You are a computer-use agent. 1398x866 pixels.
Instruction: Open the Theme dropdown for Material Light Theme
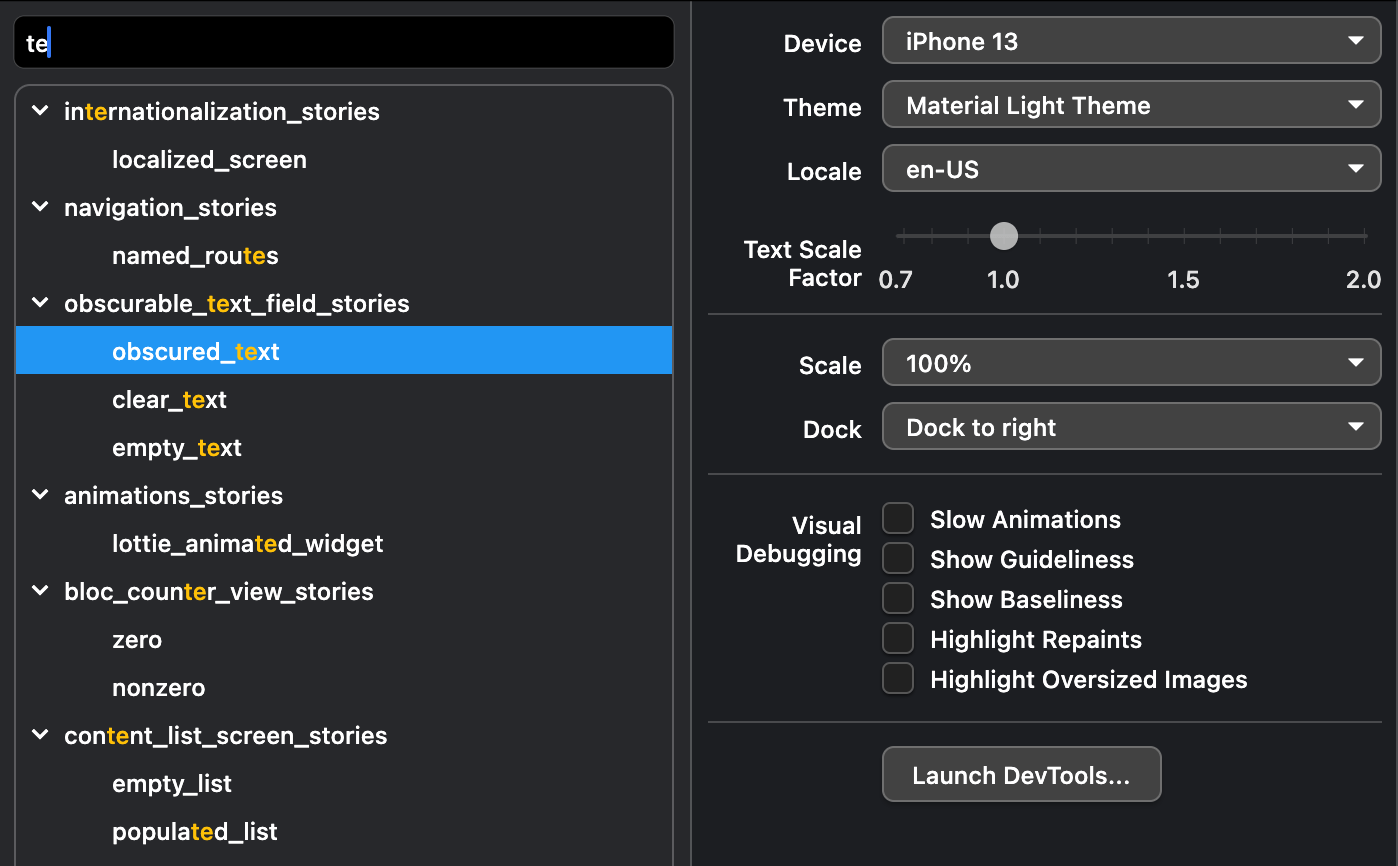1131,106
